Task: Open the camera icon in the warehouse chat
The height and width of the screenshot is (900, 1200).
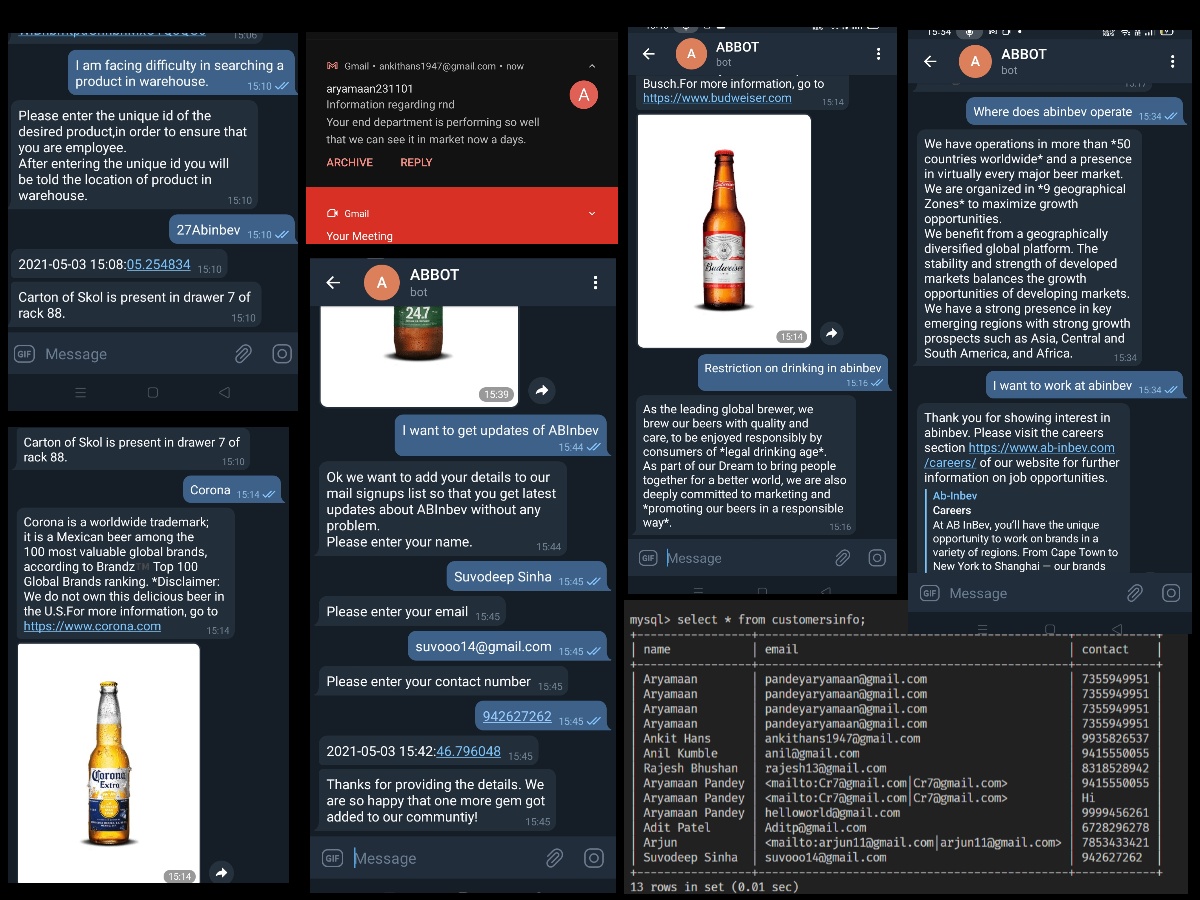Action: (282, 353)
